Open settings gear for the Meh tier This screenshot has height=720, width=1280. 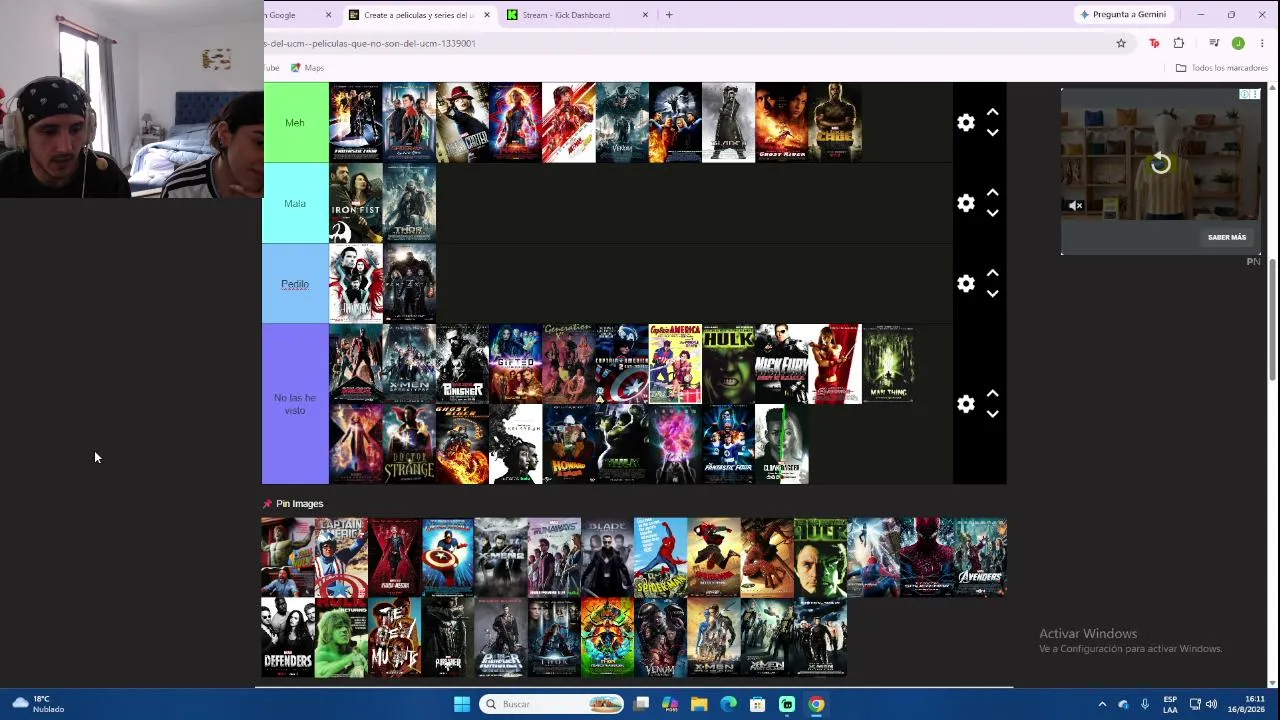click(965, 122)
